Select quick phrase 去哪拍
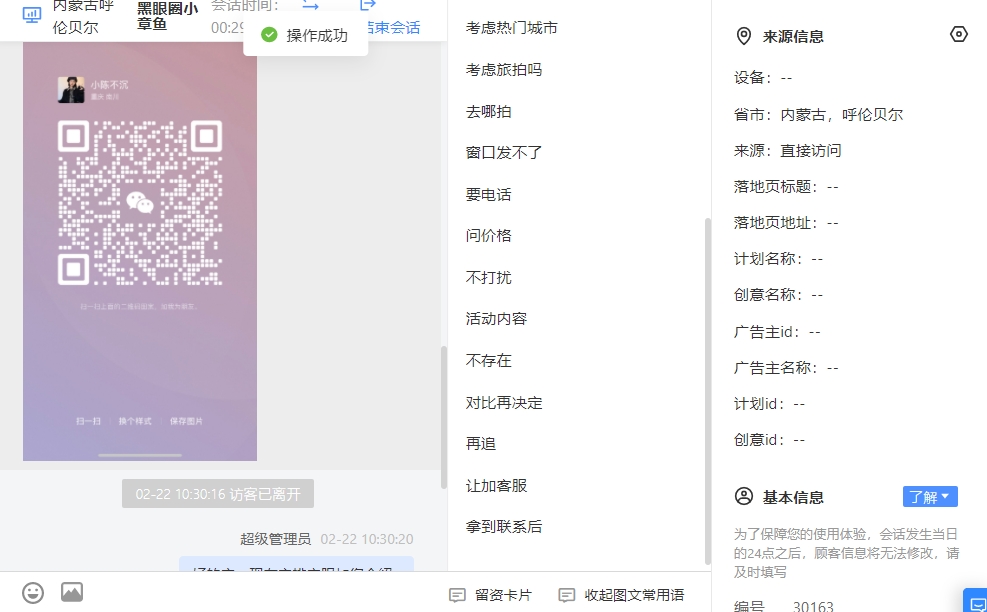 (x=488, y=111)
